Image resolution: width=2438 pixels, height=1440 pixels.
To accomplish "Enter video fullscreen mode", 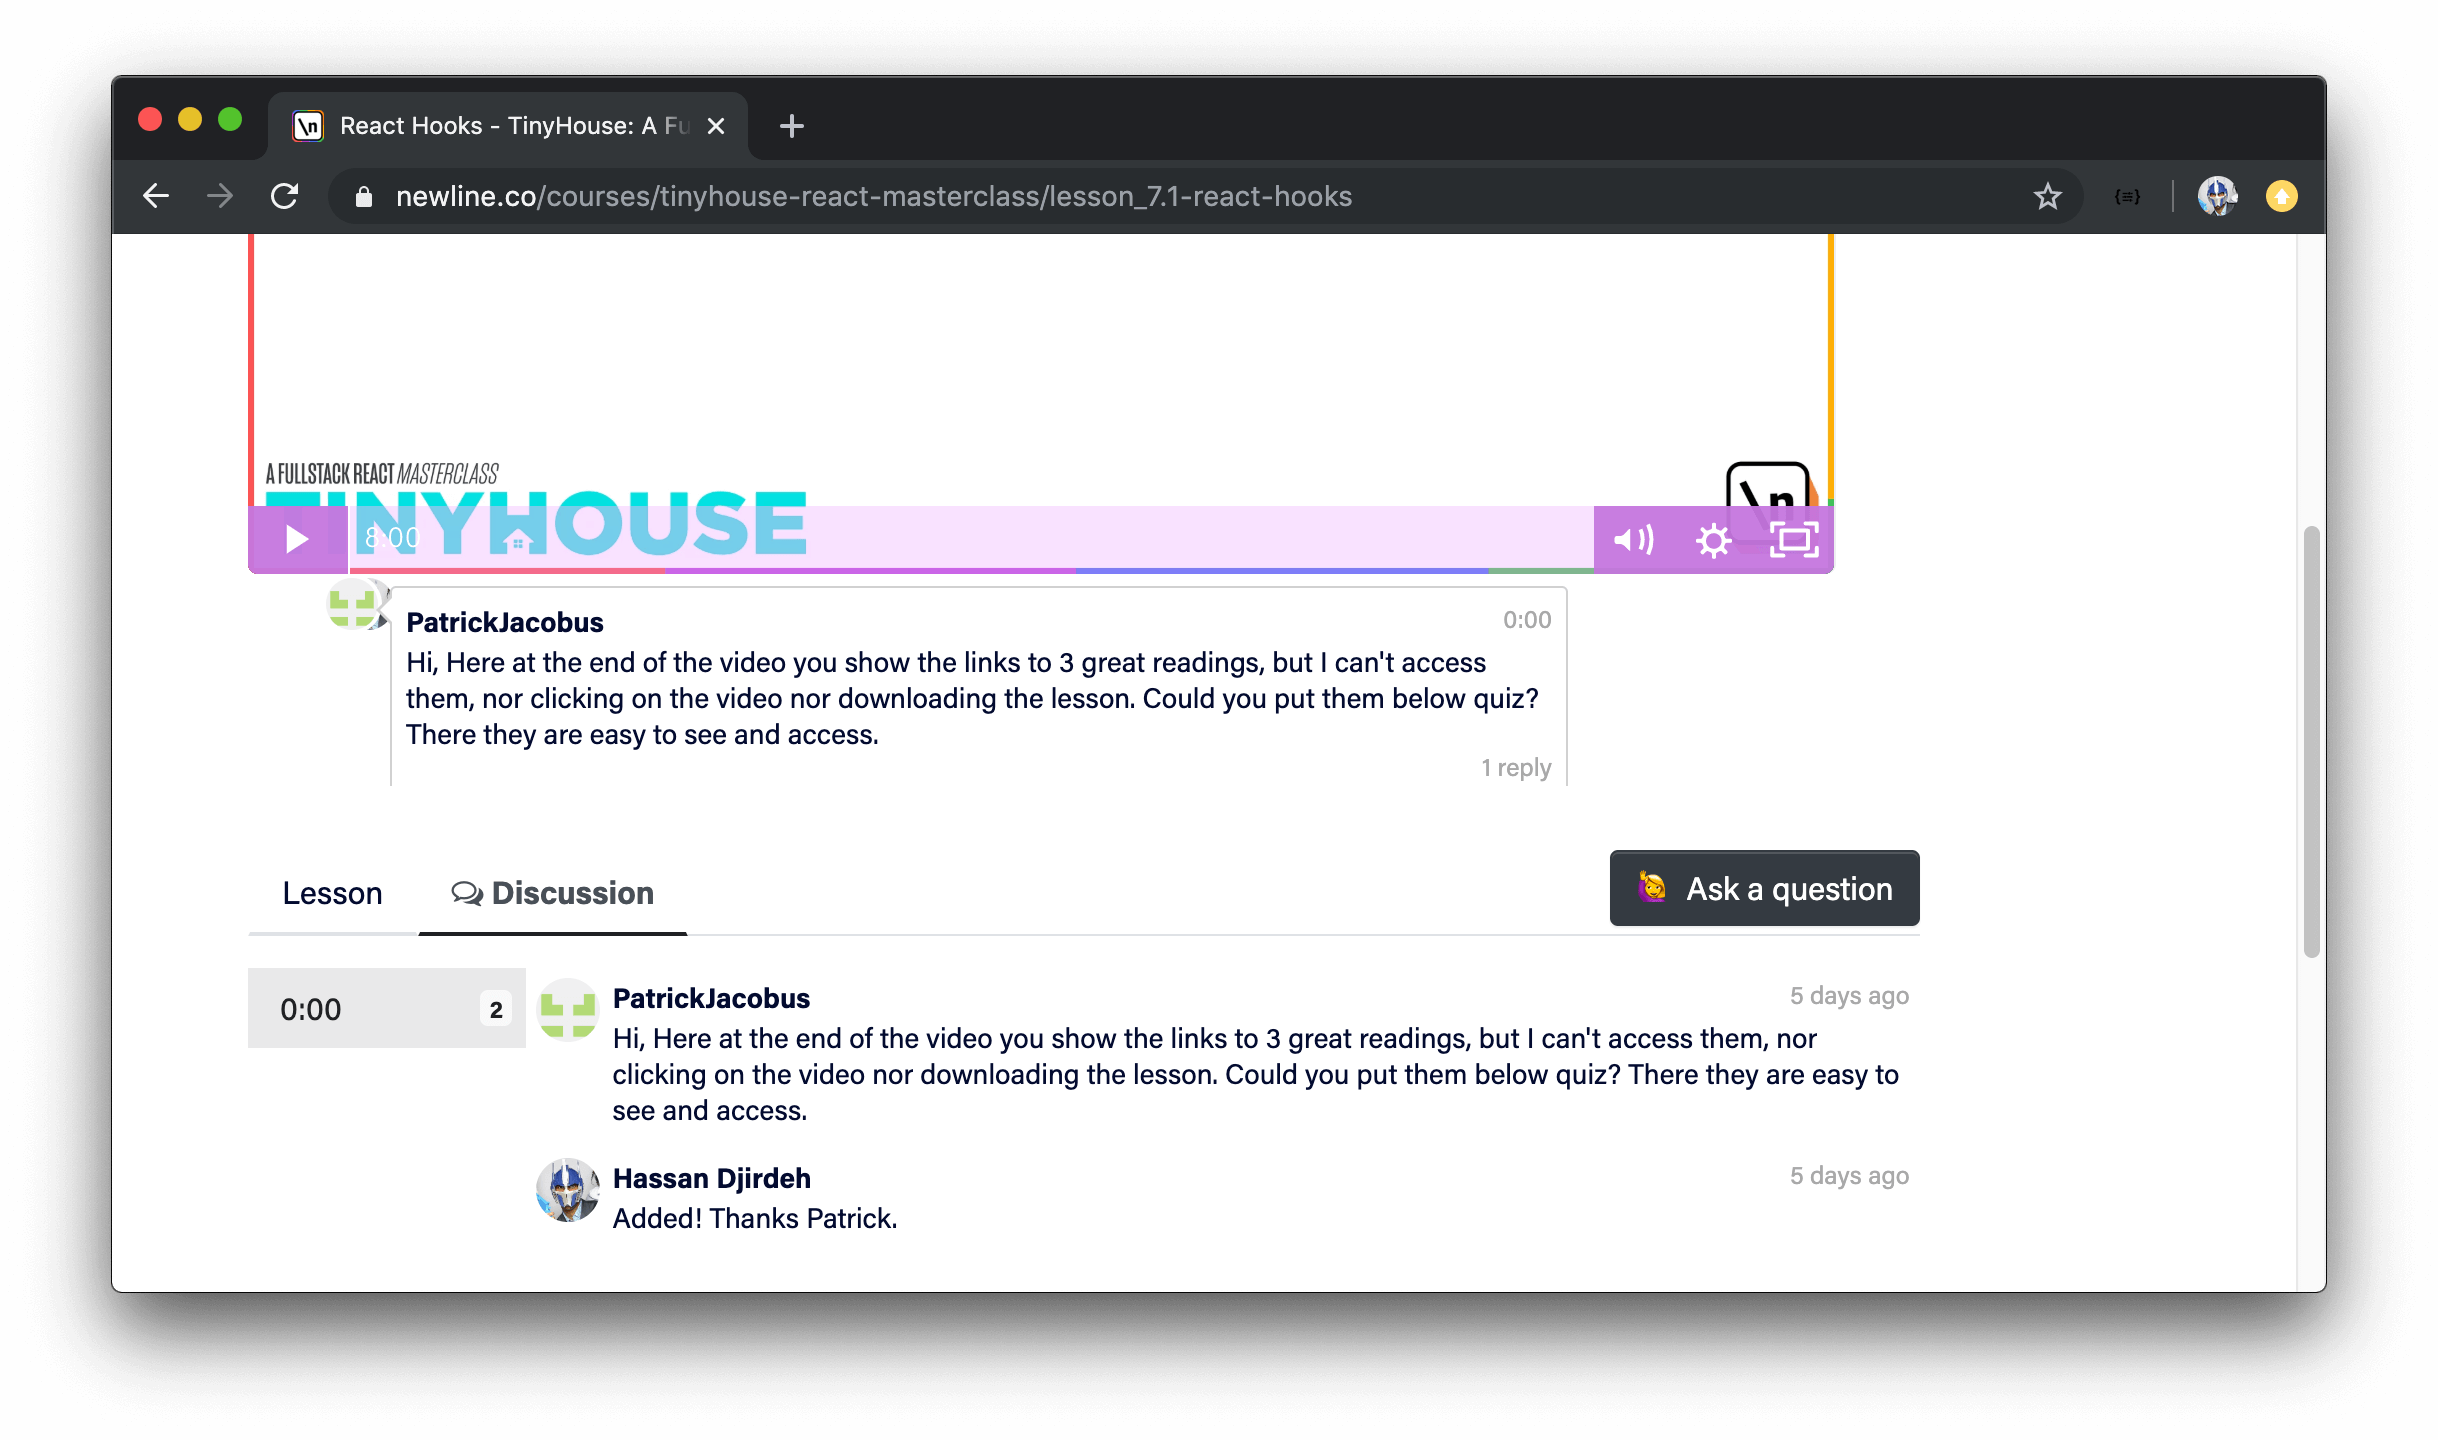I will [x=1793, y=540].
